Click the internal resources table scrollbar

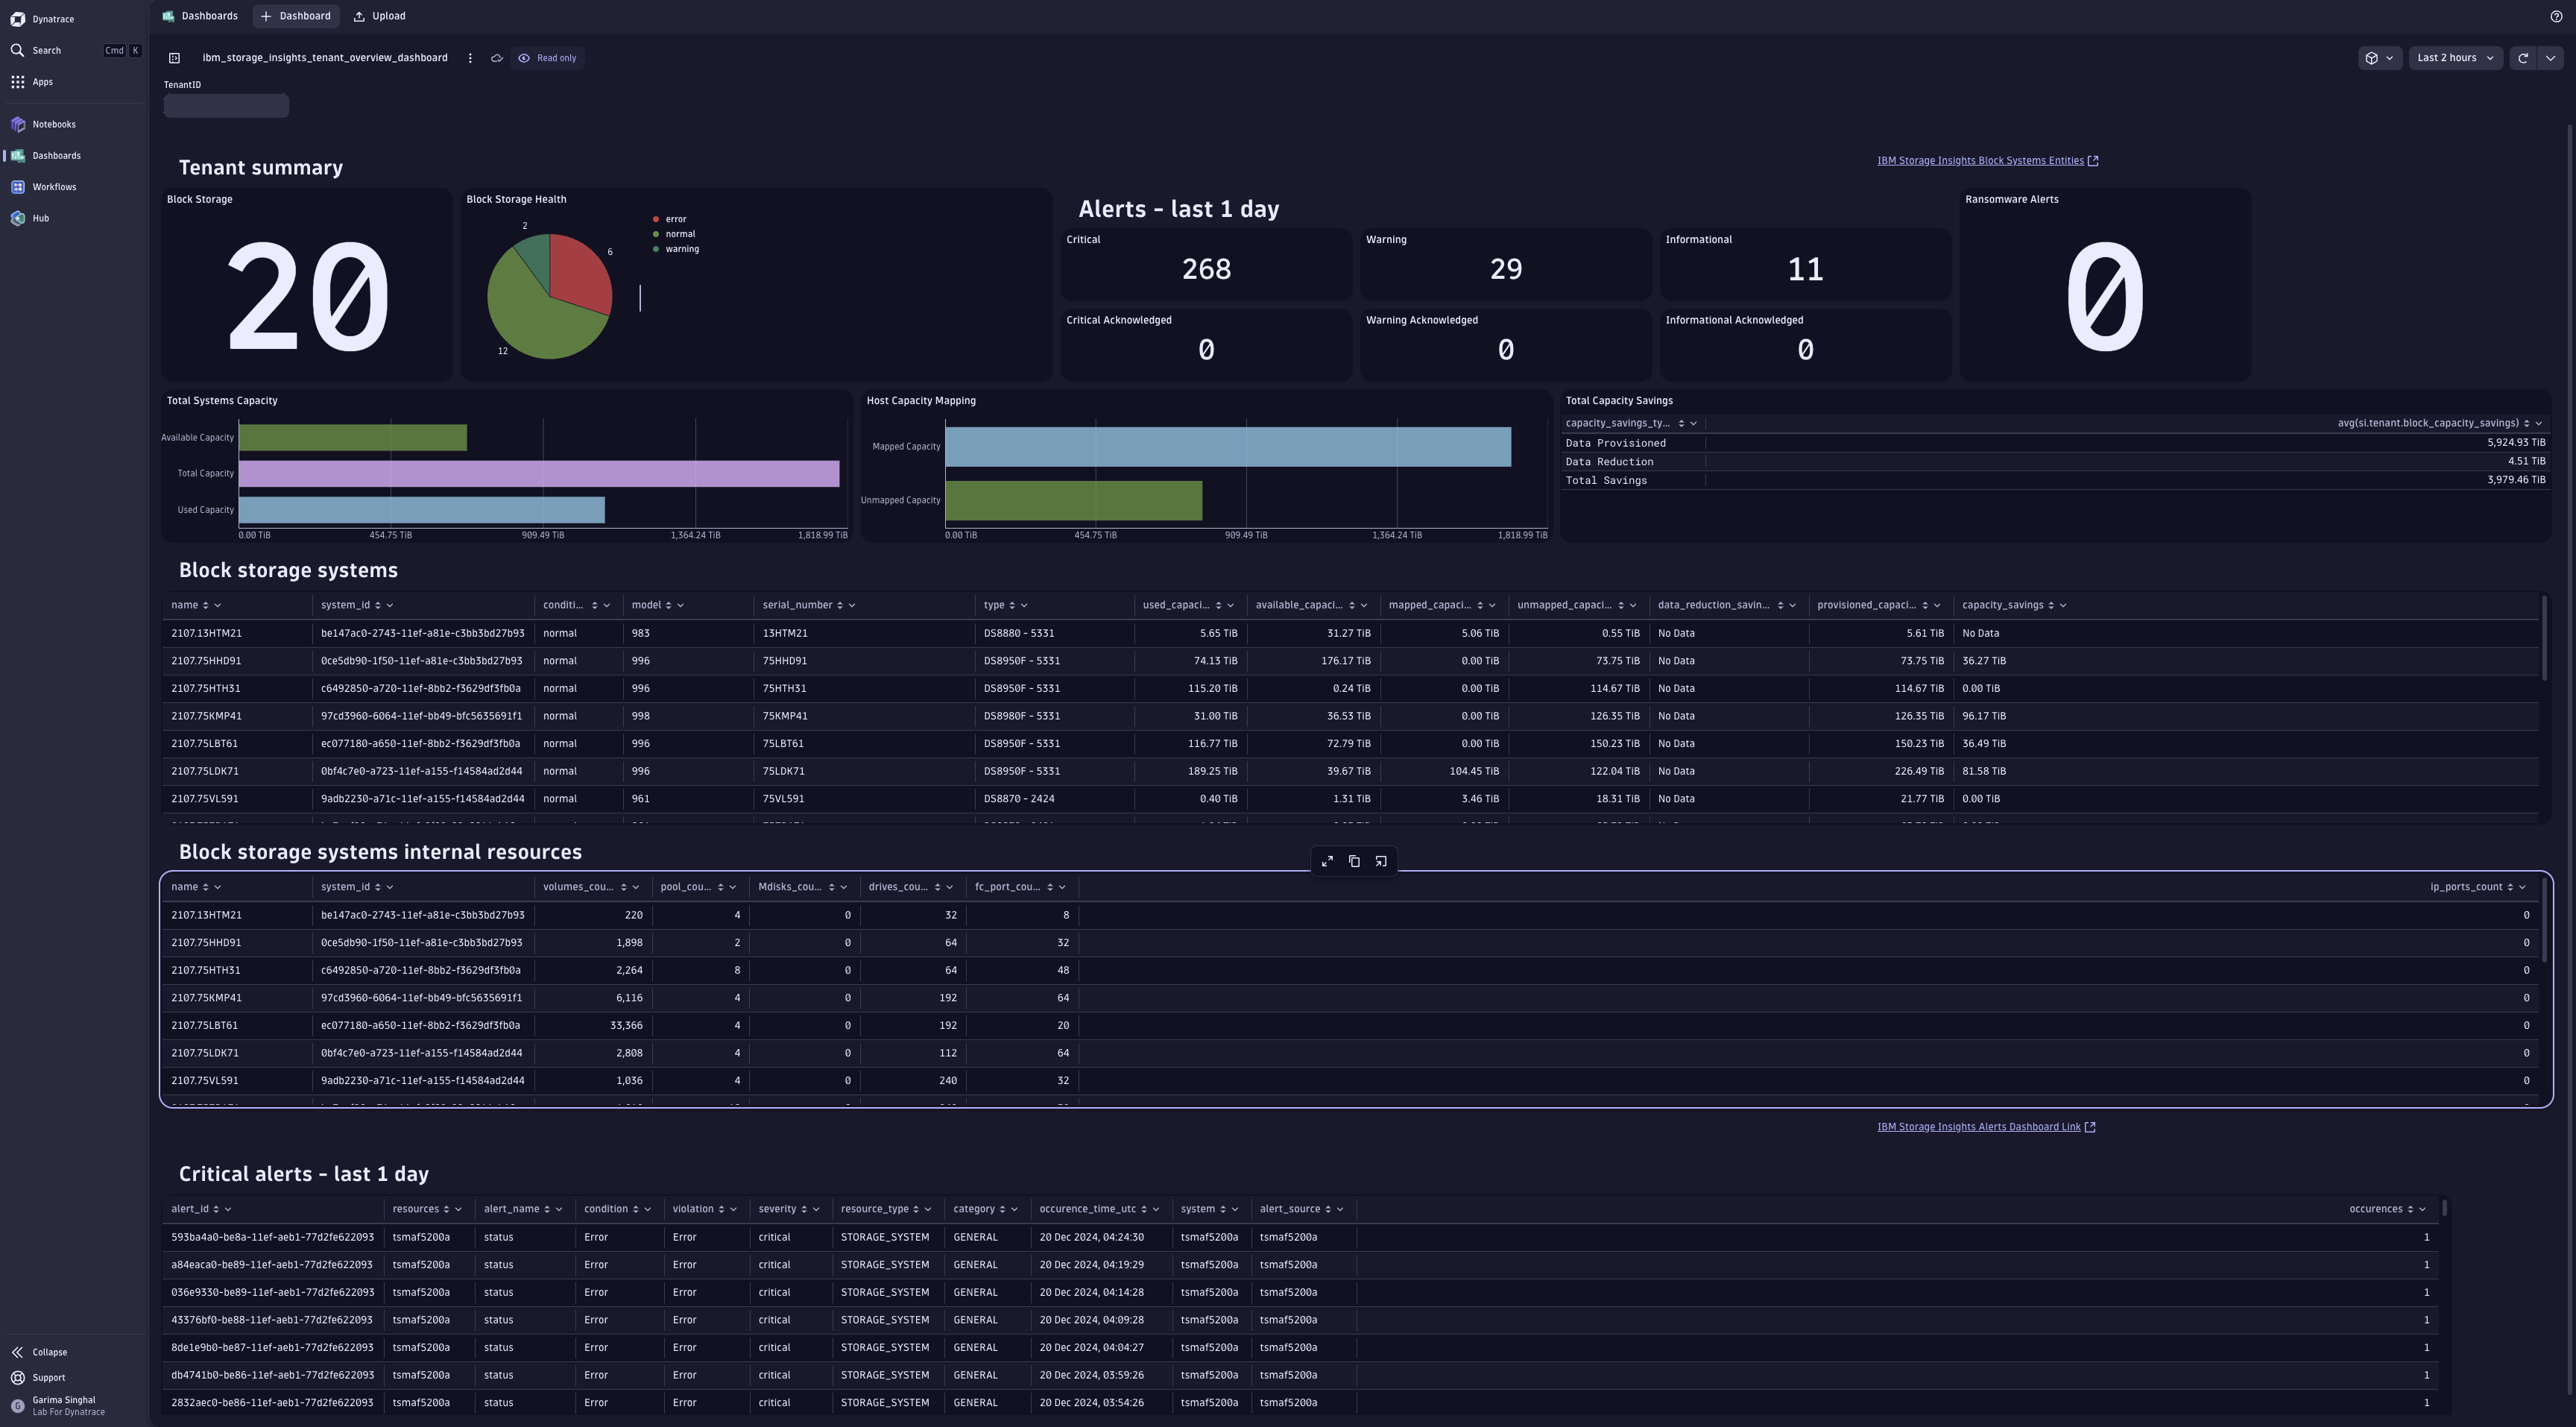pos(2543,920)
